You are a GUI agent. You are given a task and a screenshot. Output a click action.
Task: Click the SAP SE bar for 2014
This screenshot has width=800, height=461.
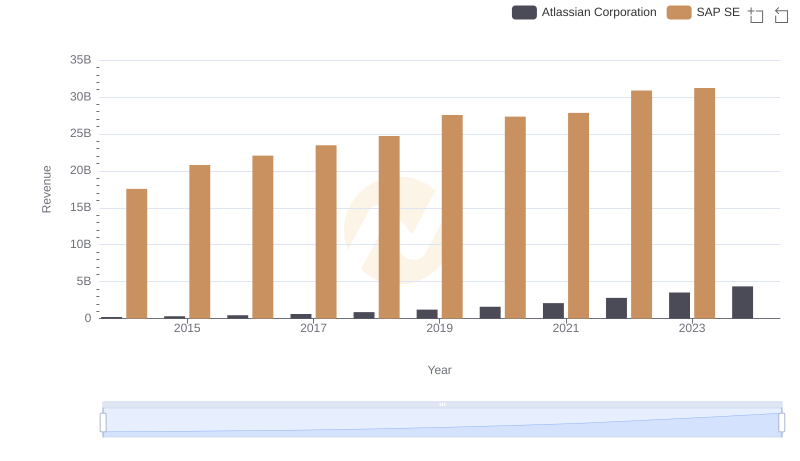point(137,253)
